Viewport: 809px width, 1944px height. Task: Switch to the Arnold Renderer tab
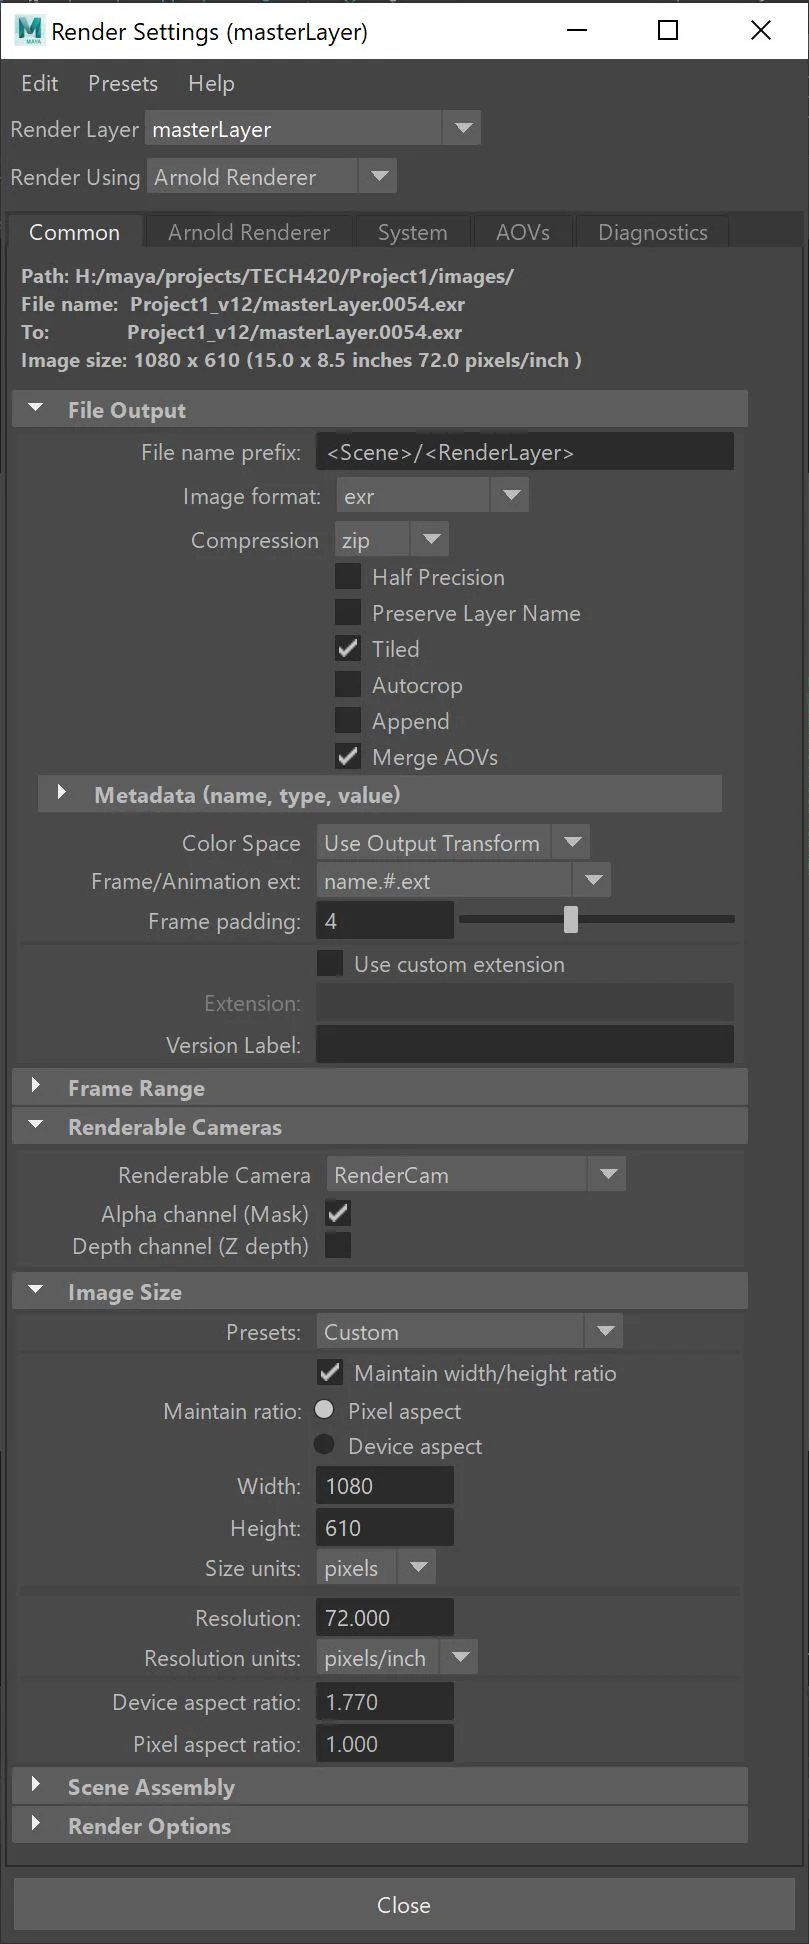249,232
